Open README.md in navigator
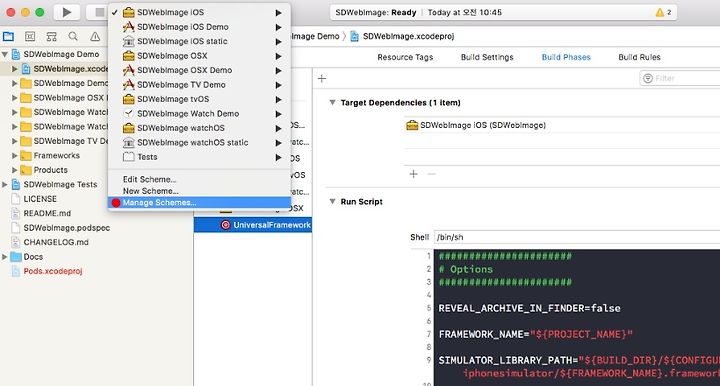This screenshot has width=720, height=386. pyautogui.click(x=47, y=213)
